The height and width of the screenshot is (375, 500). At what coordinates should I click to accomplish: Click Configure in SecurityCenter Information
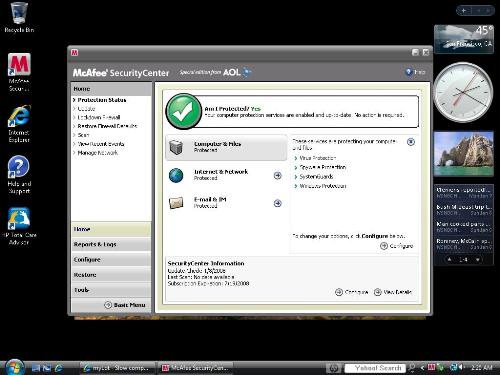coord(352,292)
